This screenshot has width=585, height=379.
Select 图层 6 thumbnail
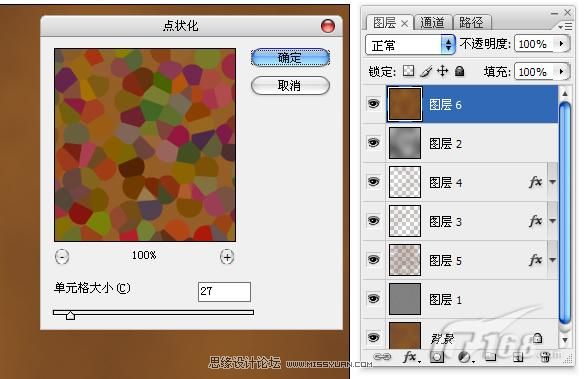coord(405,104)
